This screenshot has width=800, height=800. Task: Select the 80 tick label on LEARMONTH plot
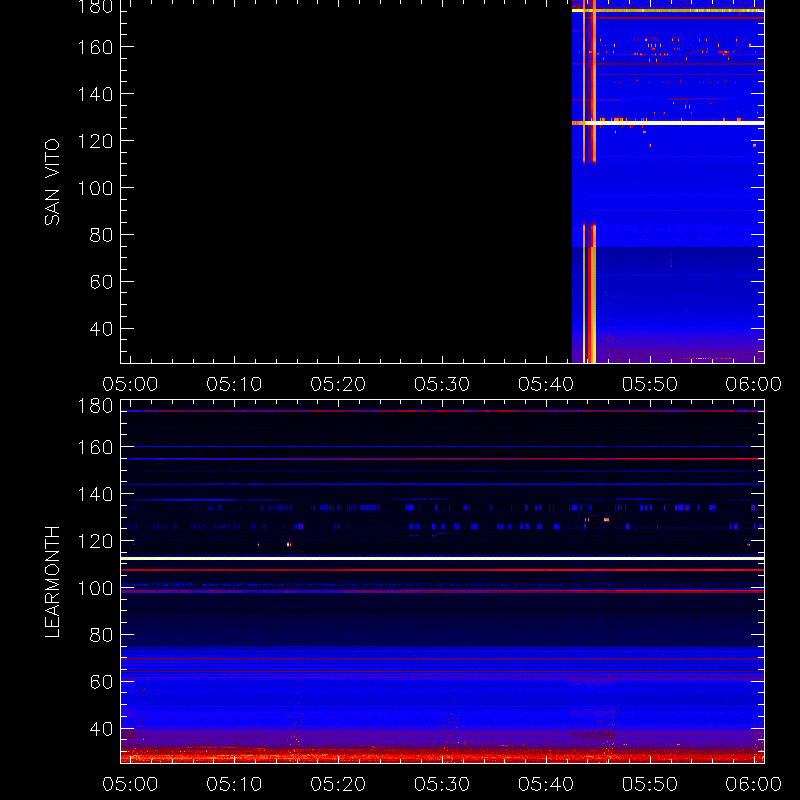pos(101,635)
